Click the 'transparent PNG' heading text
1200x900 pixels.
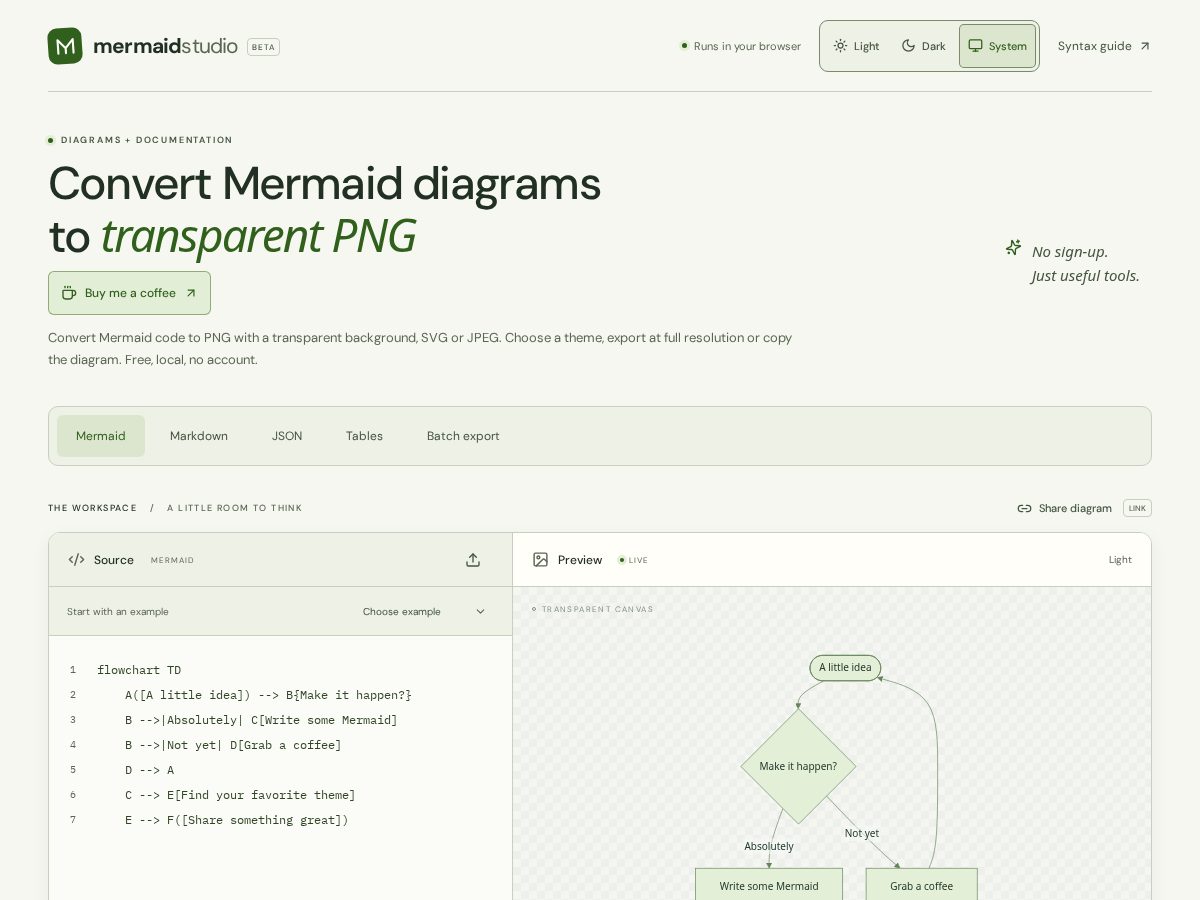pos(258,236)
